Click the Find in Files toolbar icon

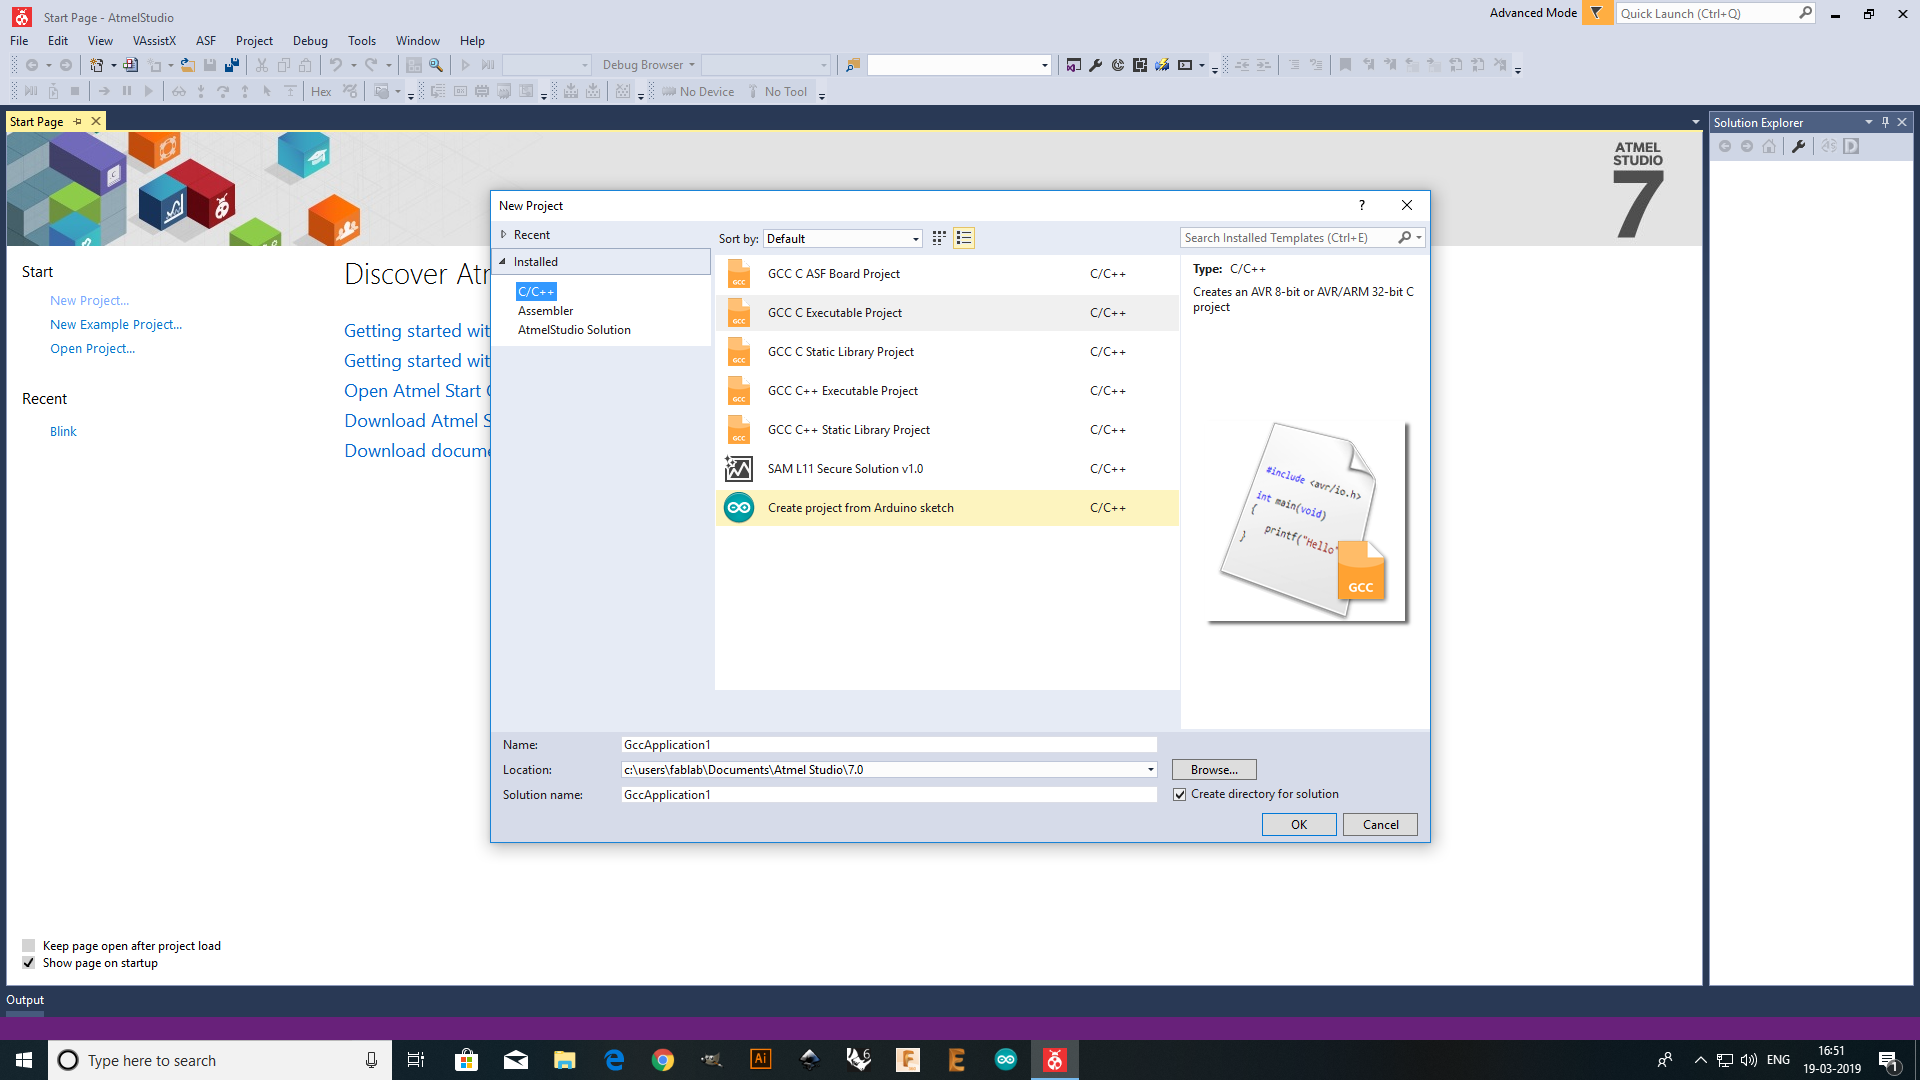pyautogui.click(x=436, y=65)
